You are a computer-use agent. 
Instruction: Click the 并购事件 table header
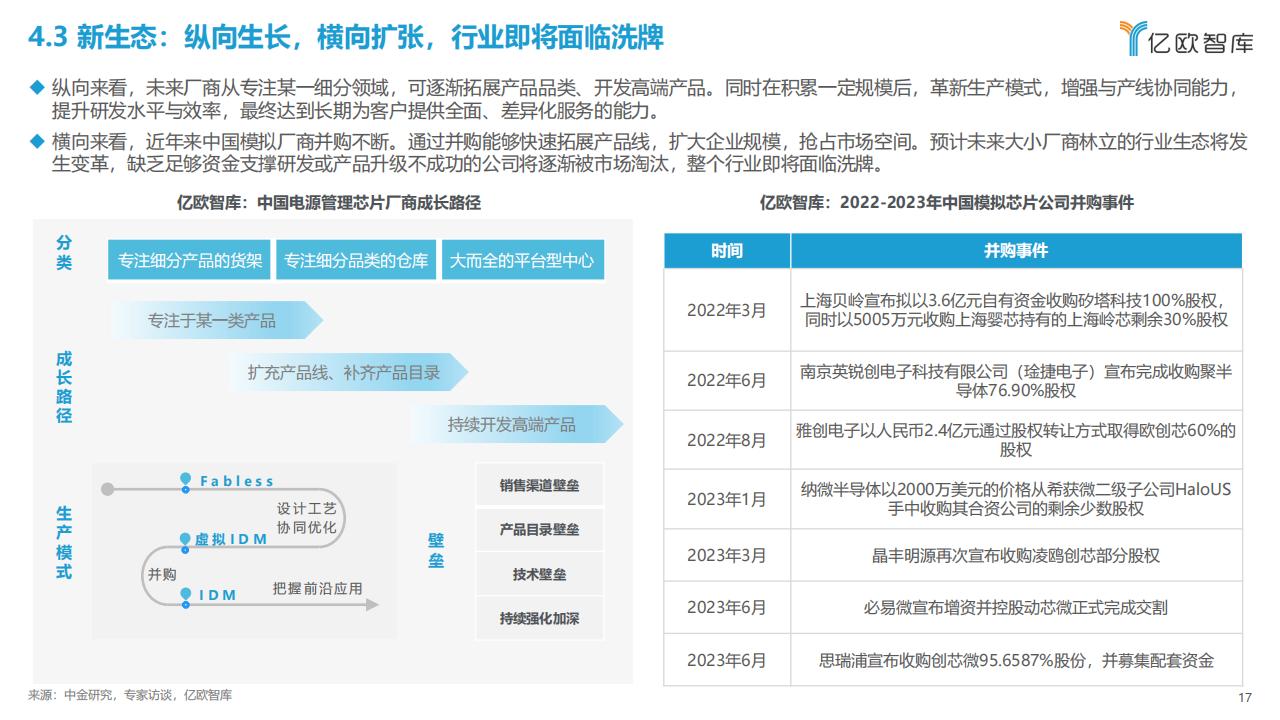coord(1016,250)
